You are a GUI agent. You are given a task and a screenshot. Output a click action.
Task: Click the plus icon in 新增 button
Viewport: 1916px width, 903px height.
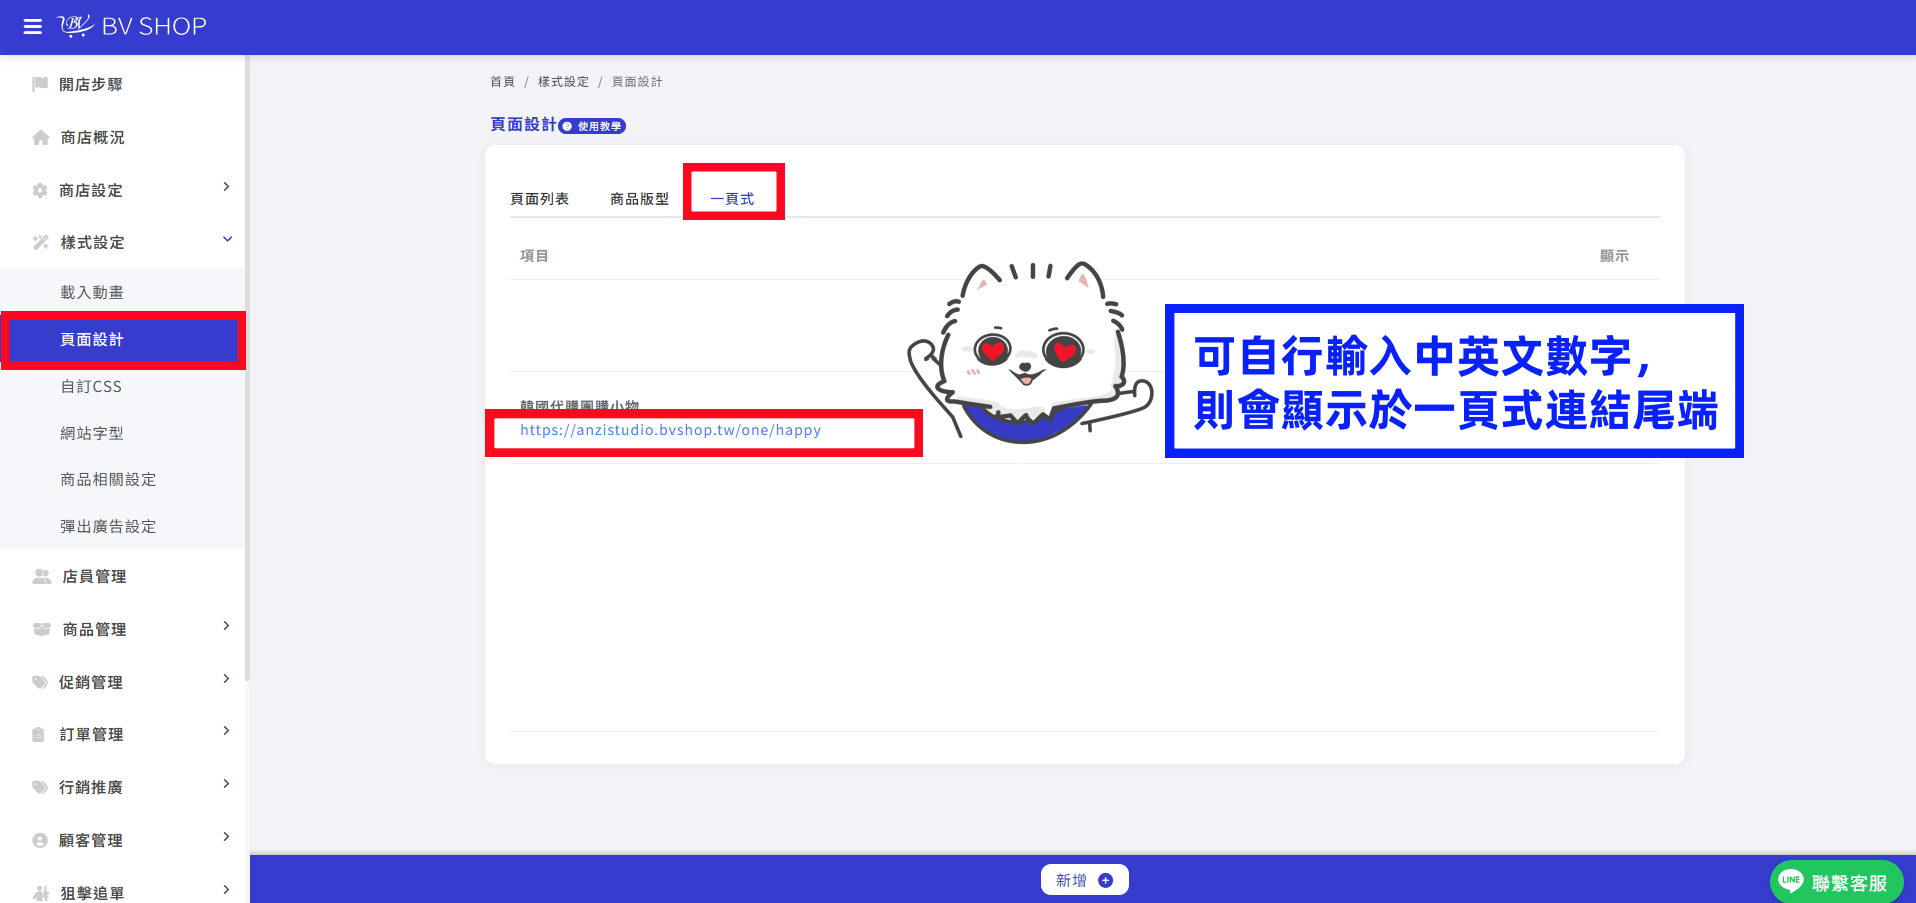tap(1105, 880)
